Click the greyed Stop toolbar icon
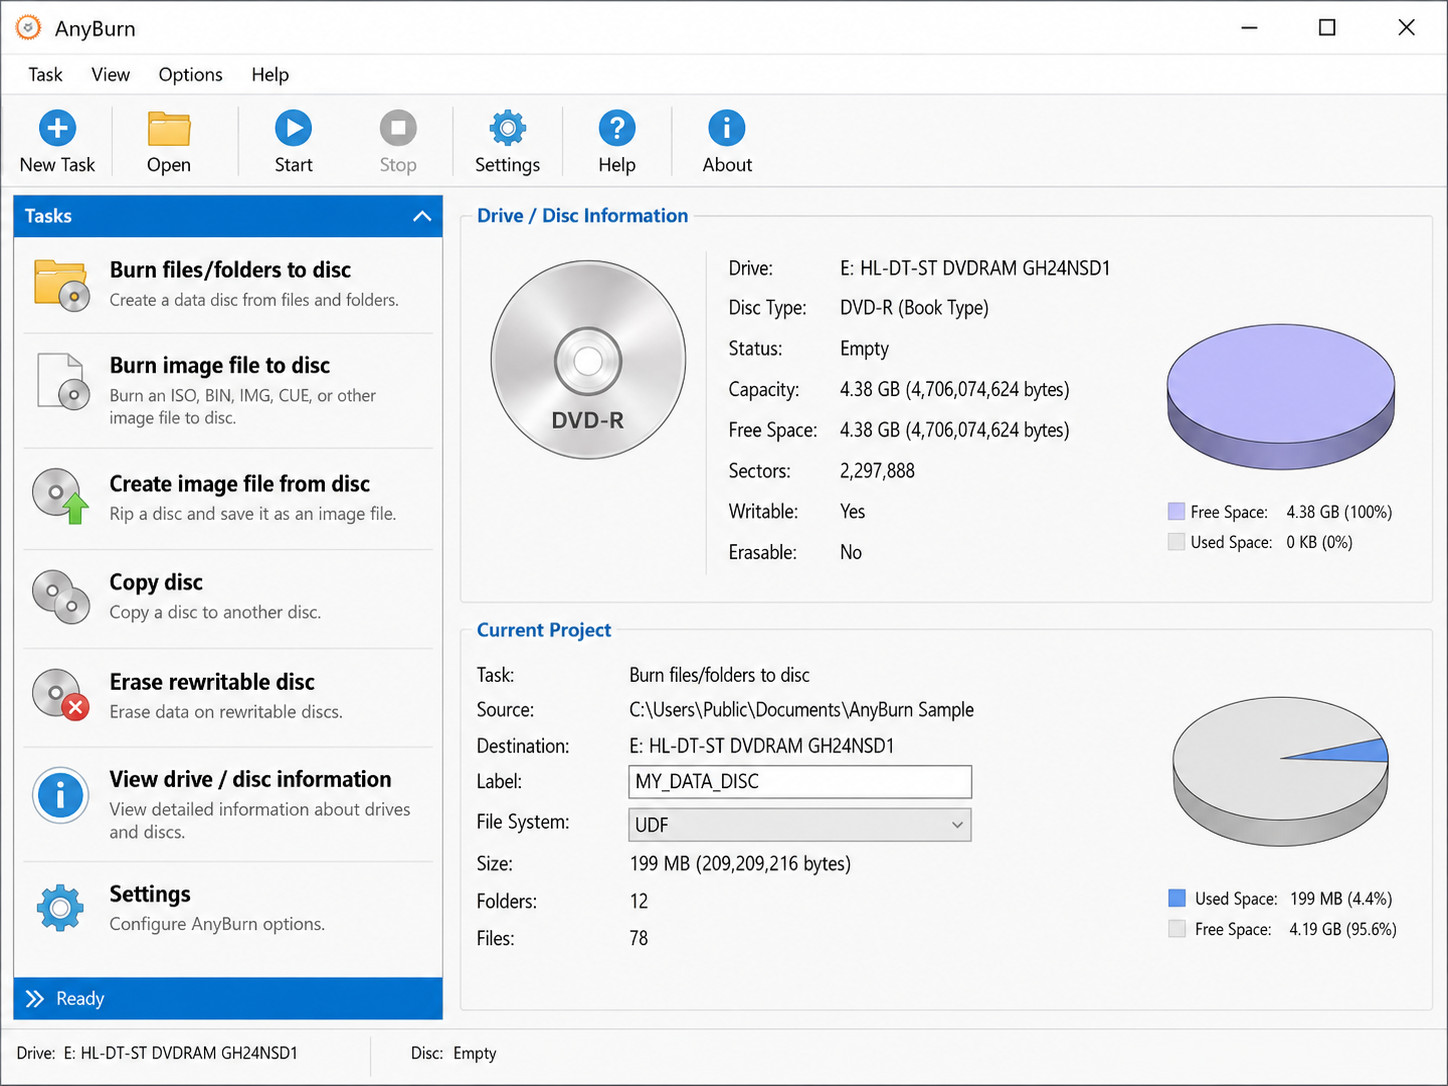Screen dimensions: 1448x1086 click(x=398, y=128)
